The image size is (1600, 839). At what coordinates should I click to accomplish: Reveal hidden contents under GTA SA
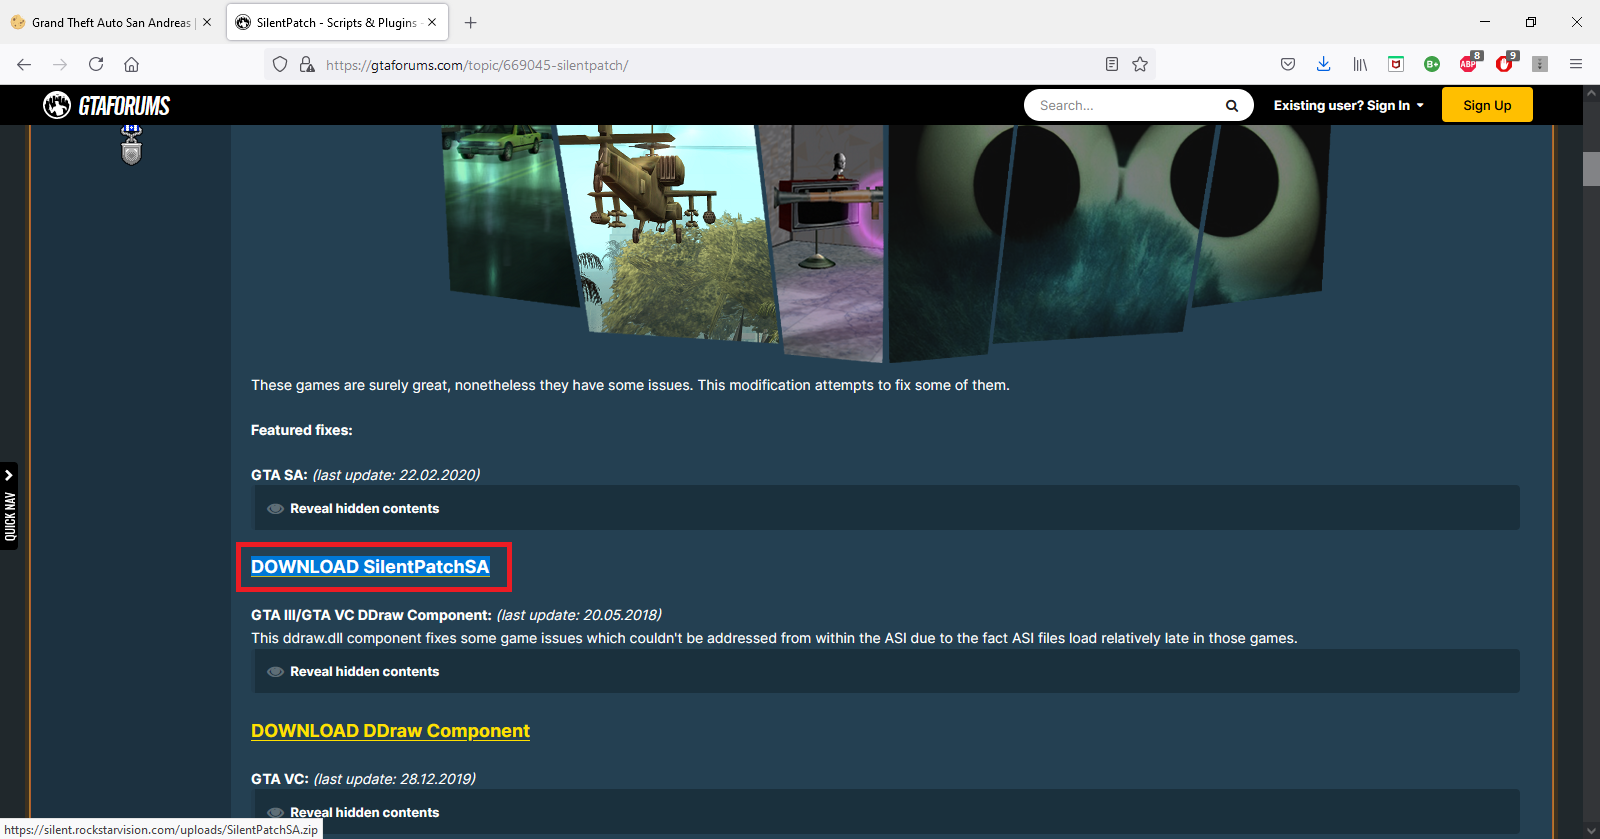(x=887, y=508)
